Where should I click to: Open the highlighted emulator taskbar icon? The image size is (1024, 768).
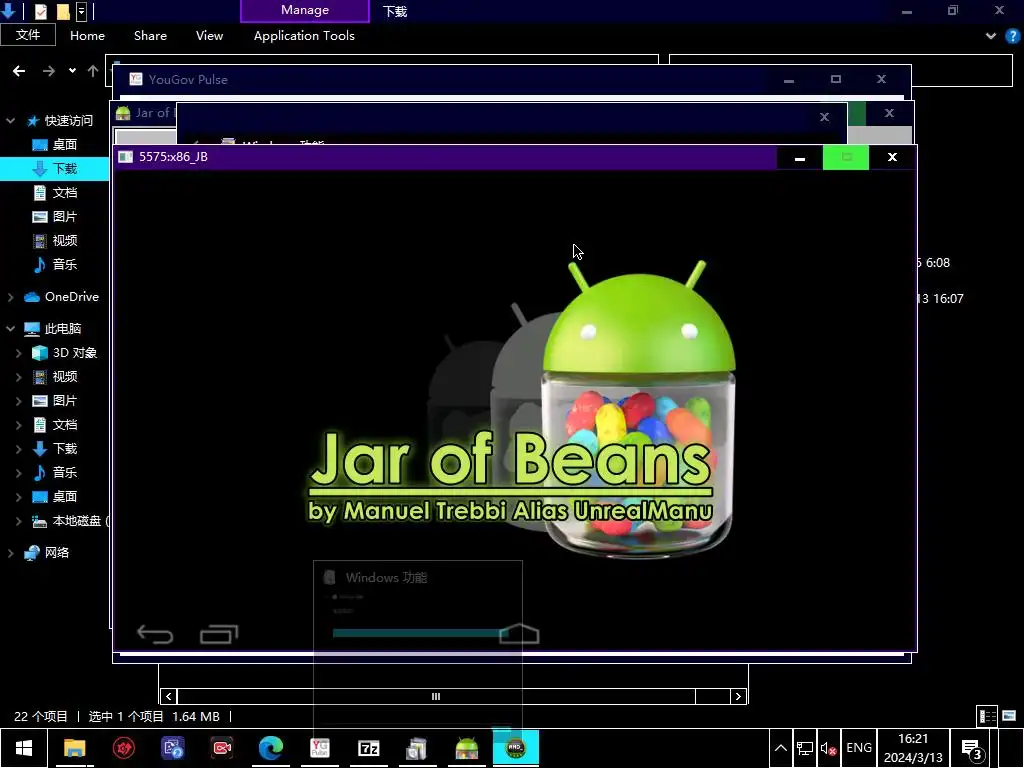pyautogui.click(x=515, y=748)
